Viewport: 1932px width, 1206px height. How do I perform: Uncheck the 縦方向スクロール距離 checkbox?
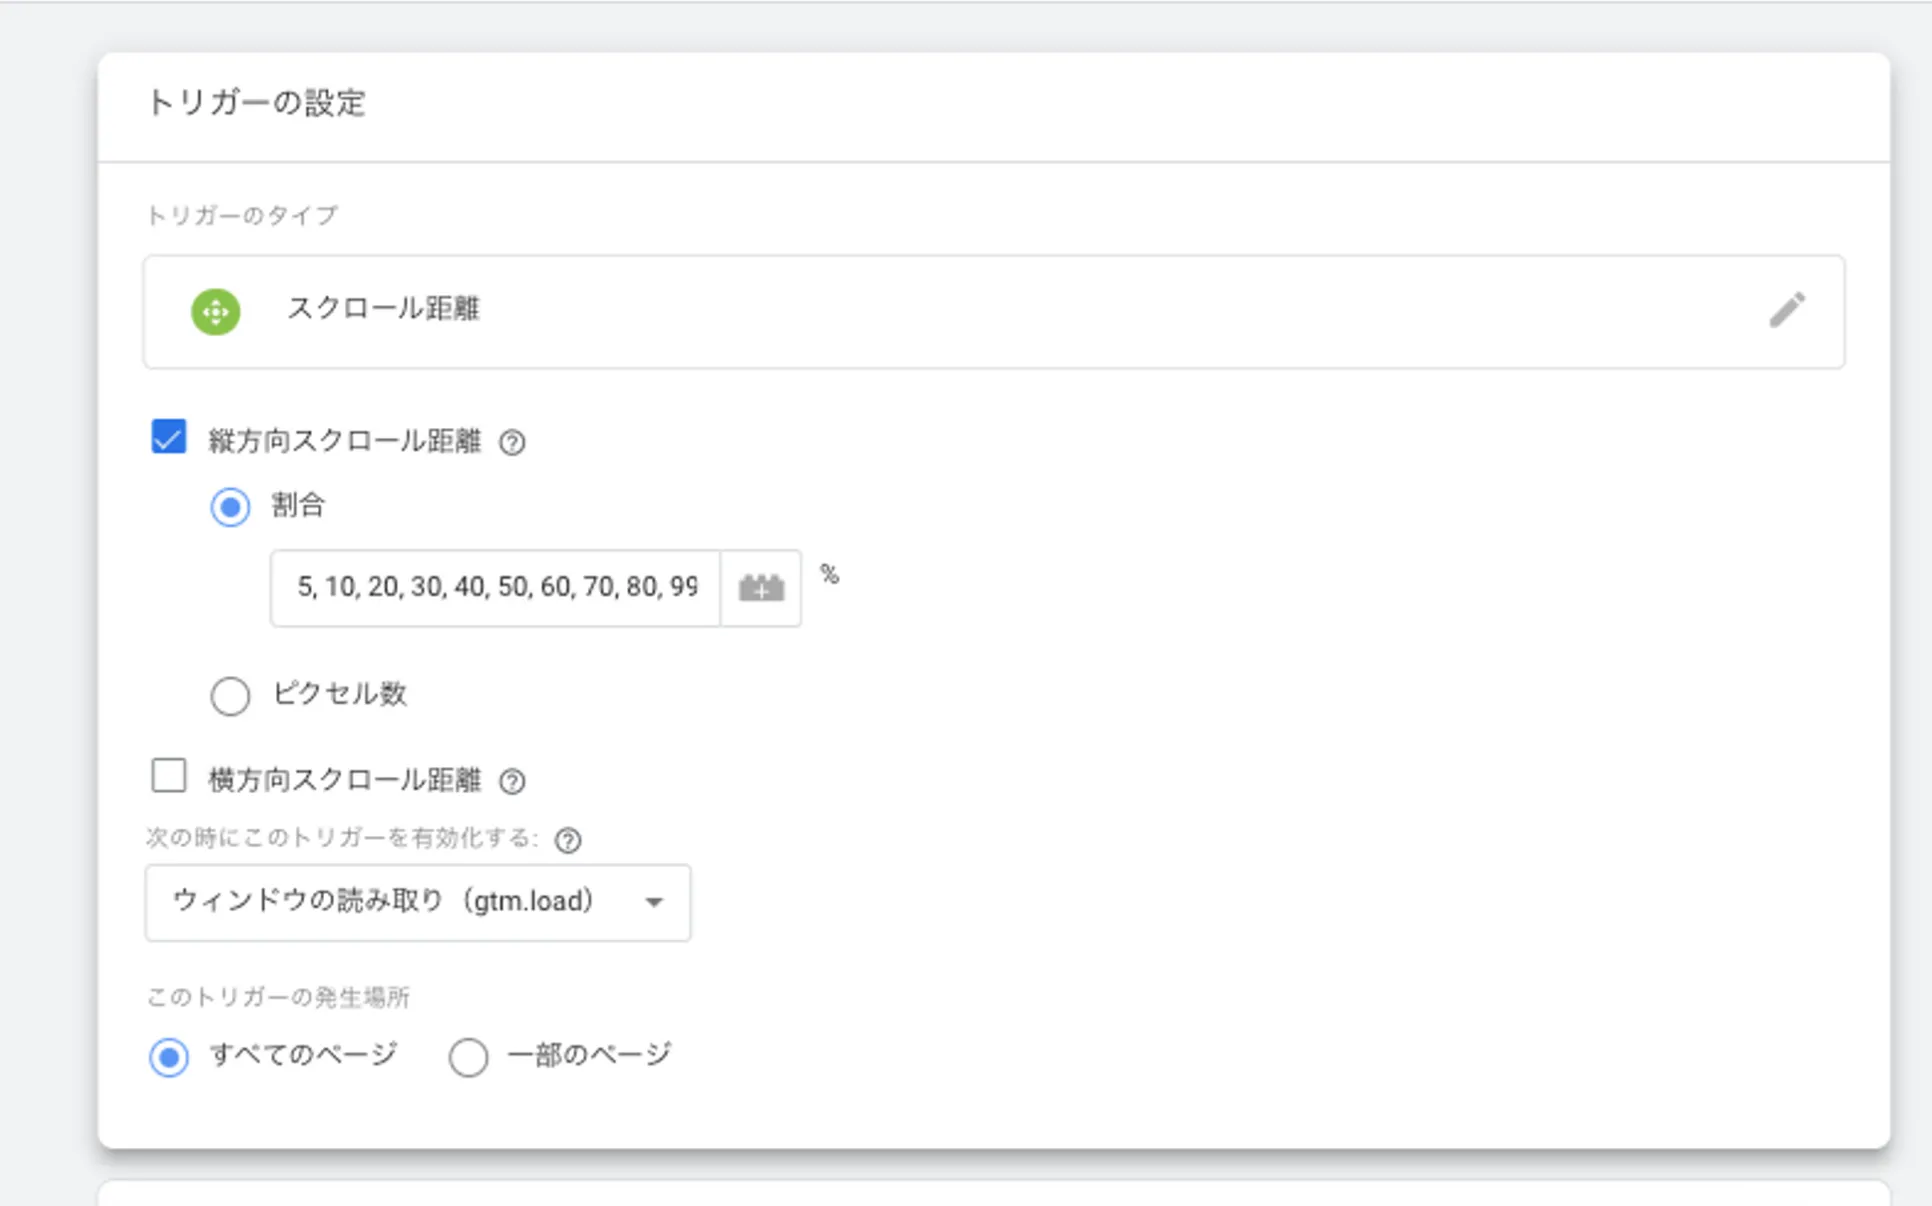(169, 437)
